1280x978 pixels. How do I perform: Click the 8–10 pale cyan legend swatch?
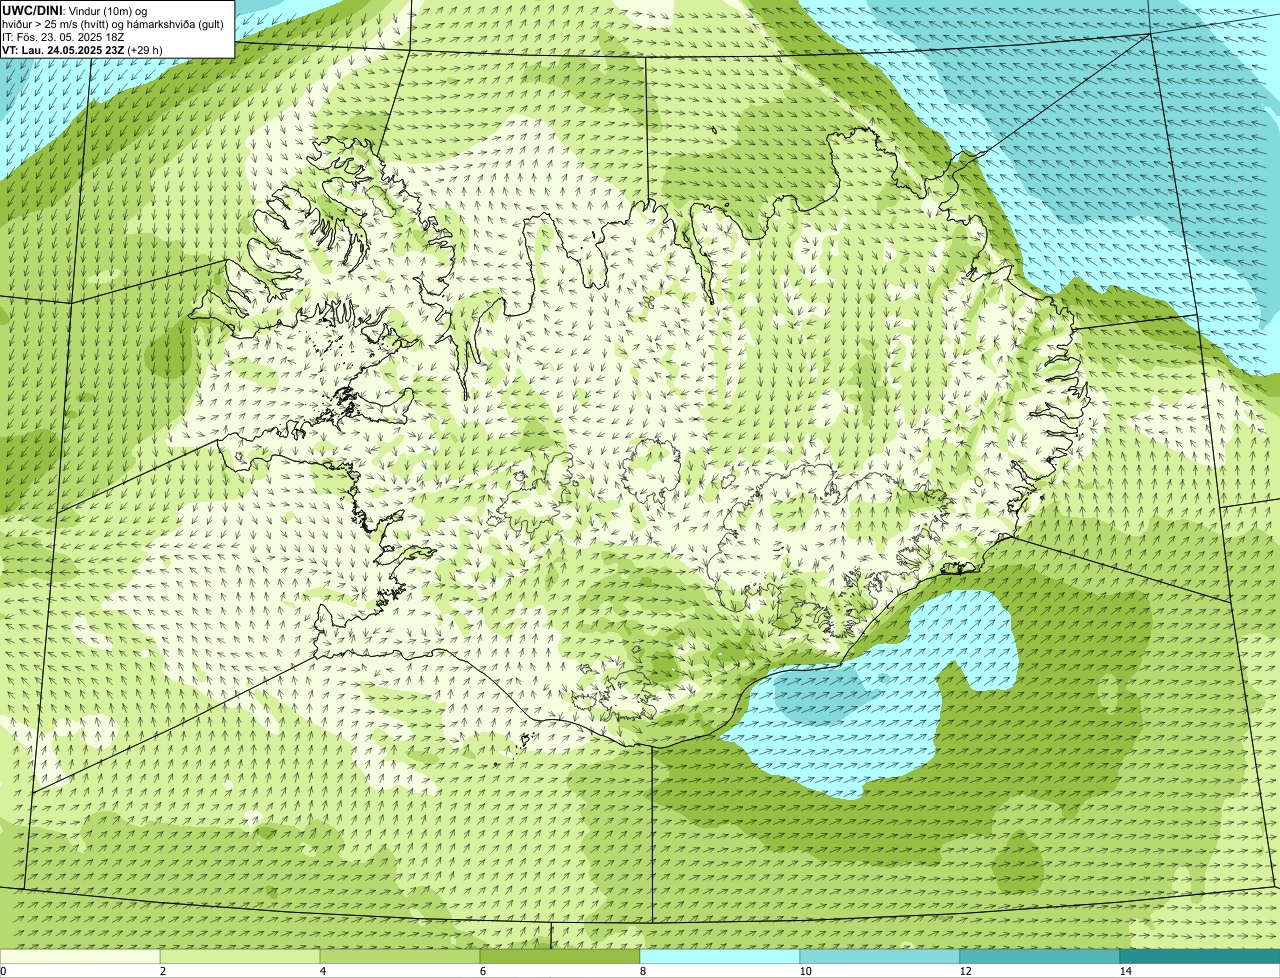point(720,956)
